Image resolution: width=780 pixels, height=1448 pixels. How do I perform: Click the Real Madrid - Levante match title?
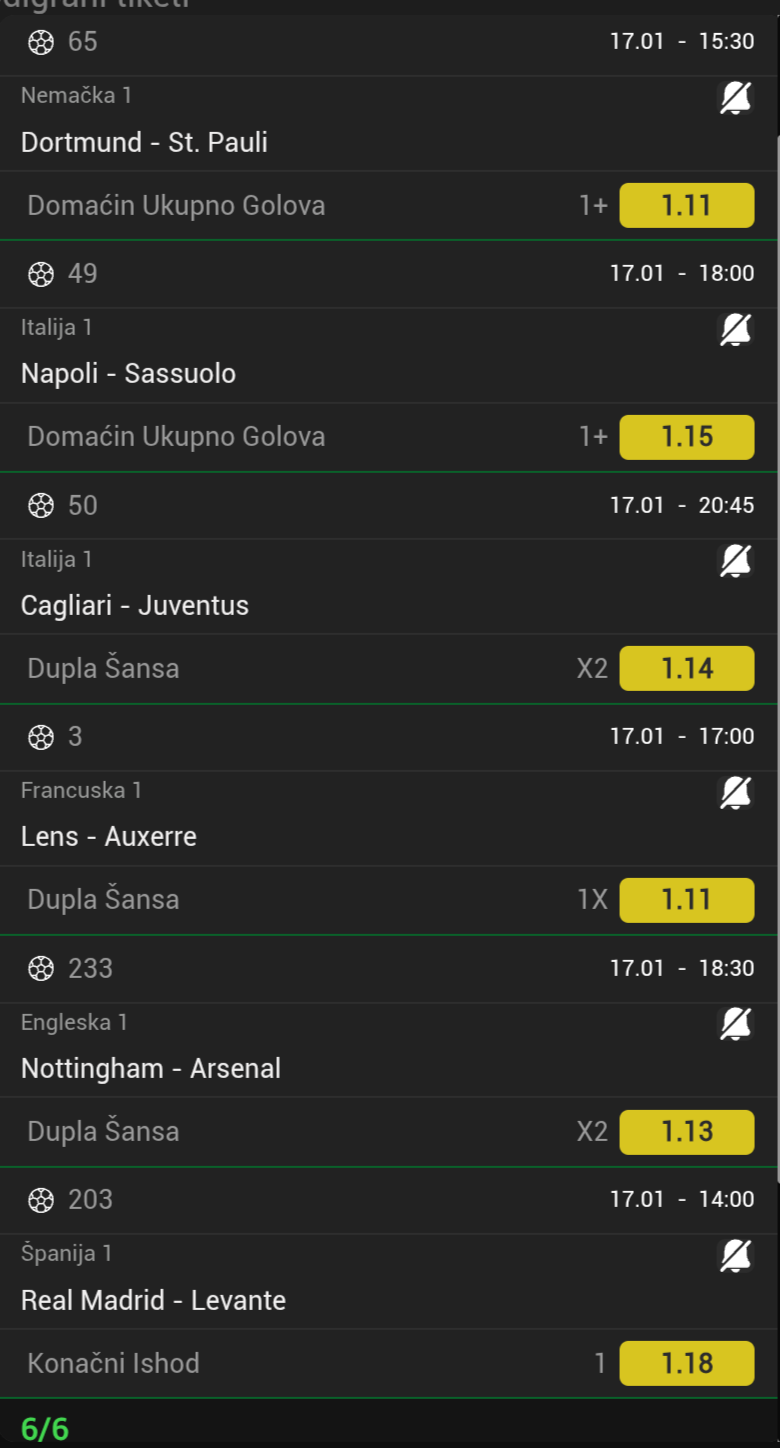pyautogui.click(x=153, y=1300)
